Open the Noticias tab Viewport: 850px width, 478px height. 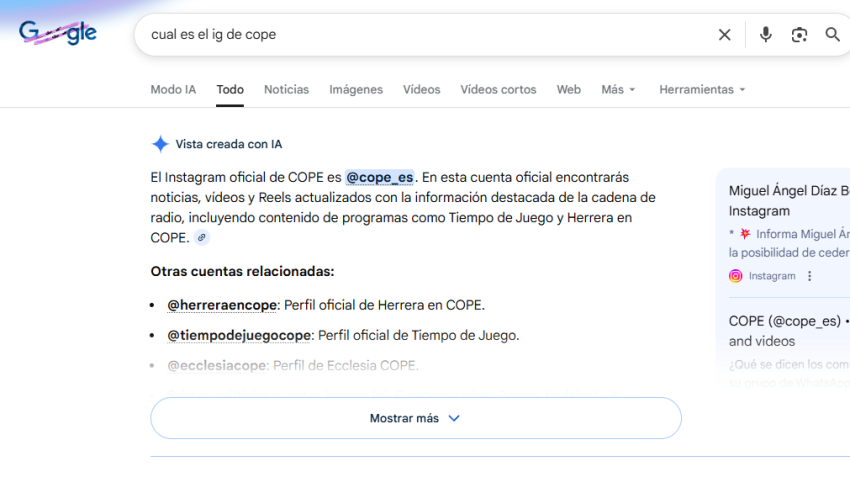click(286, 89)
